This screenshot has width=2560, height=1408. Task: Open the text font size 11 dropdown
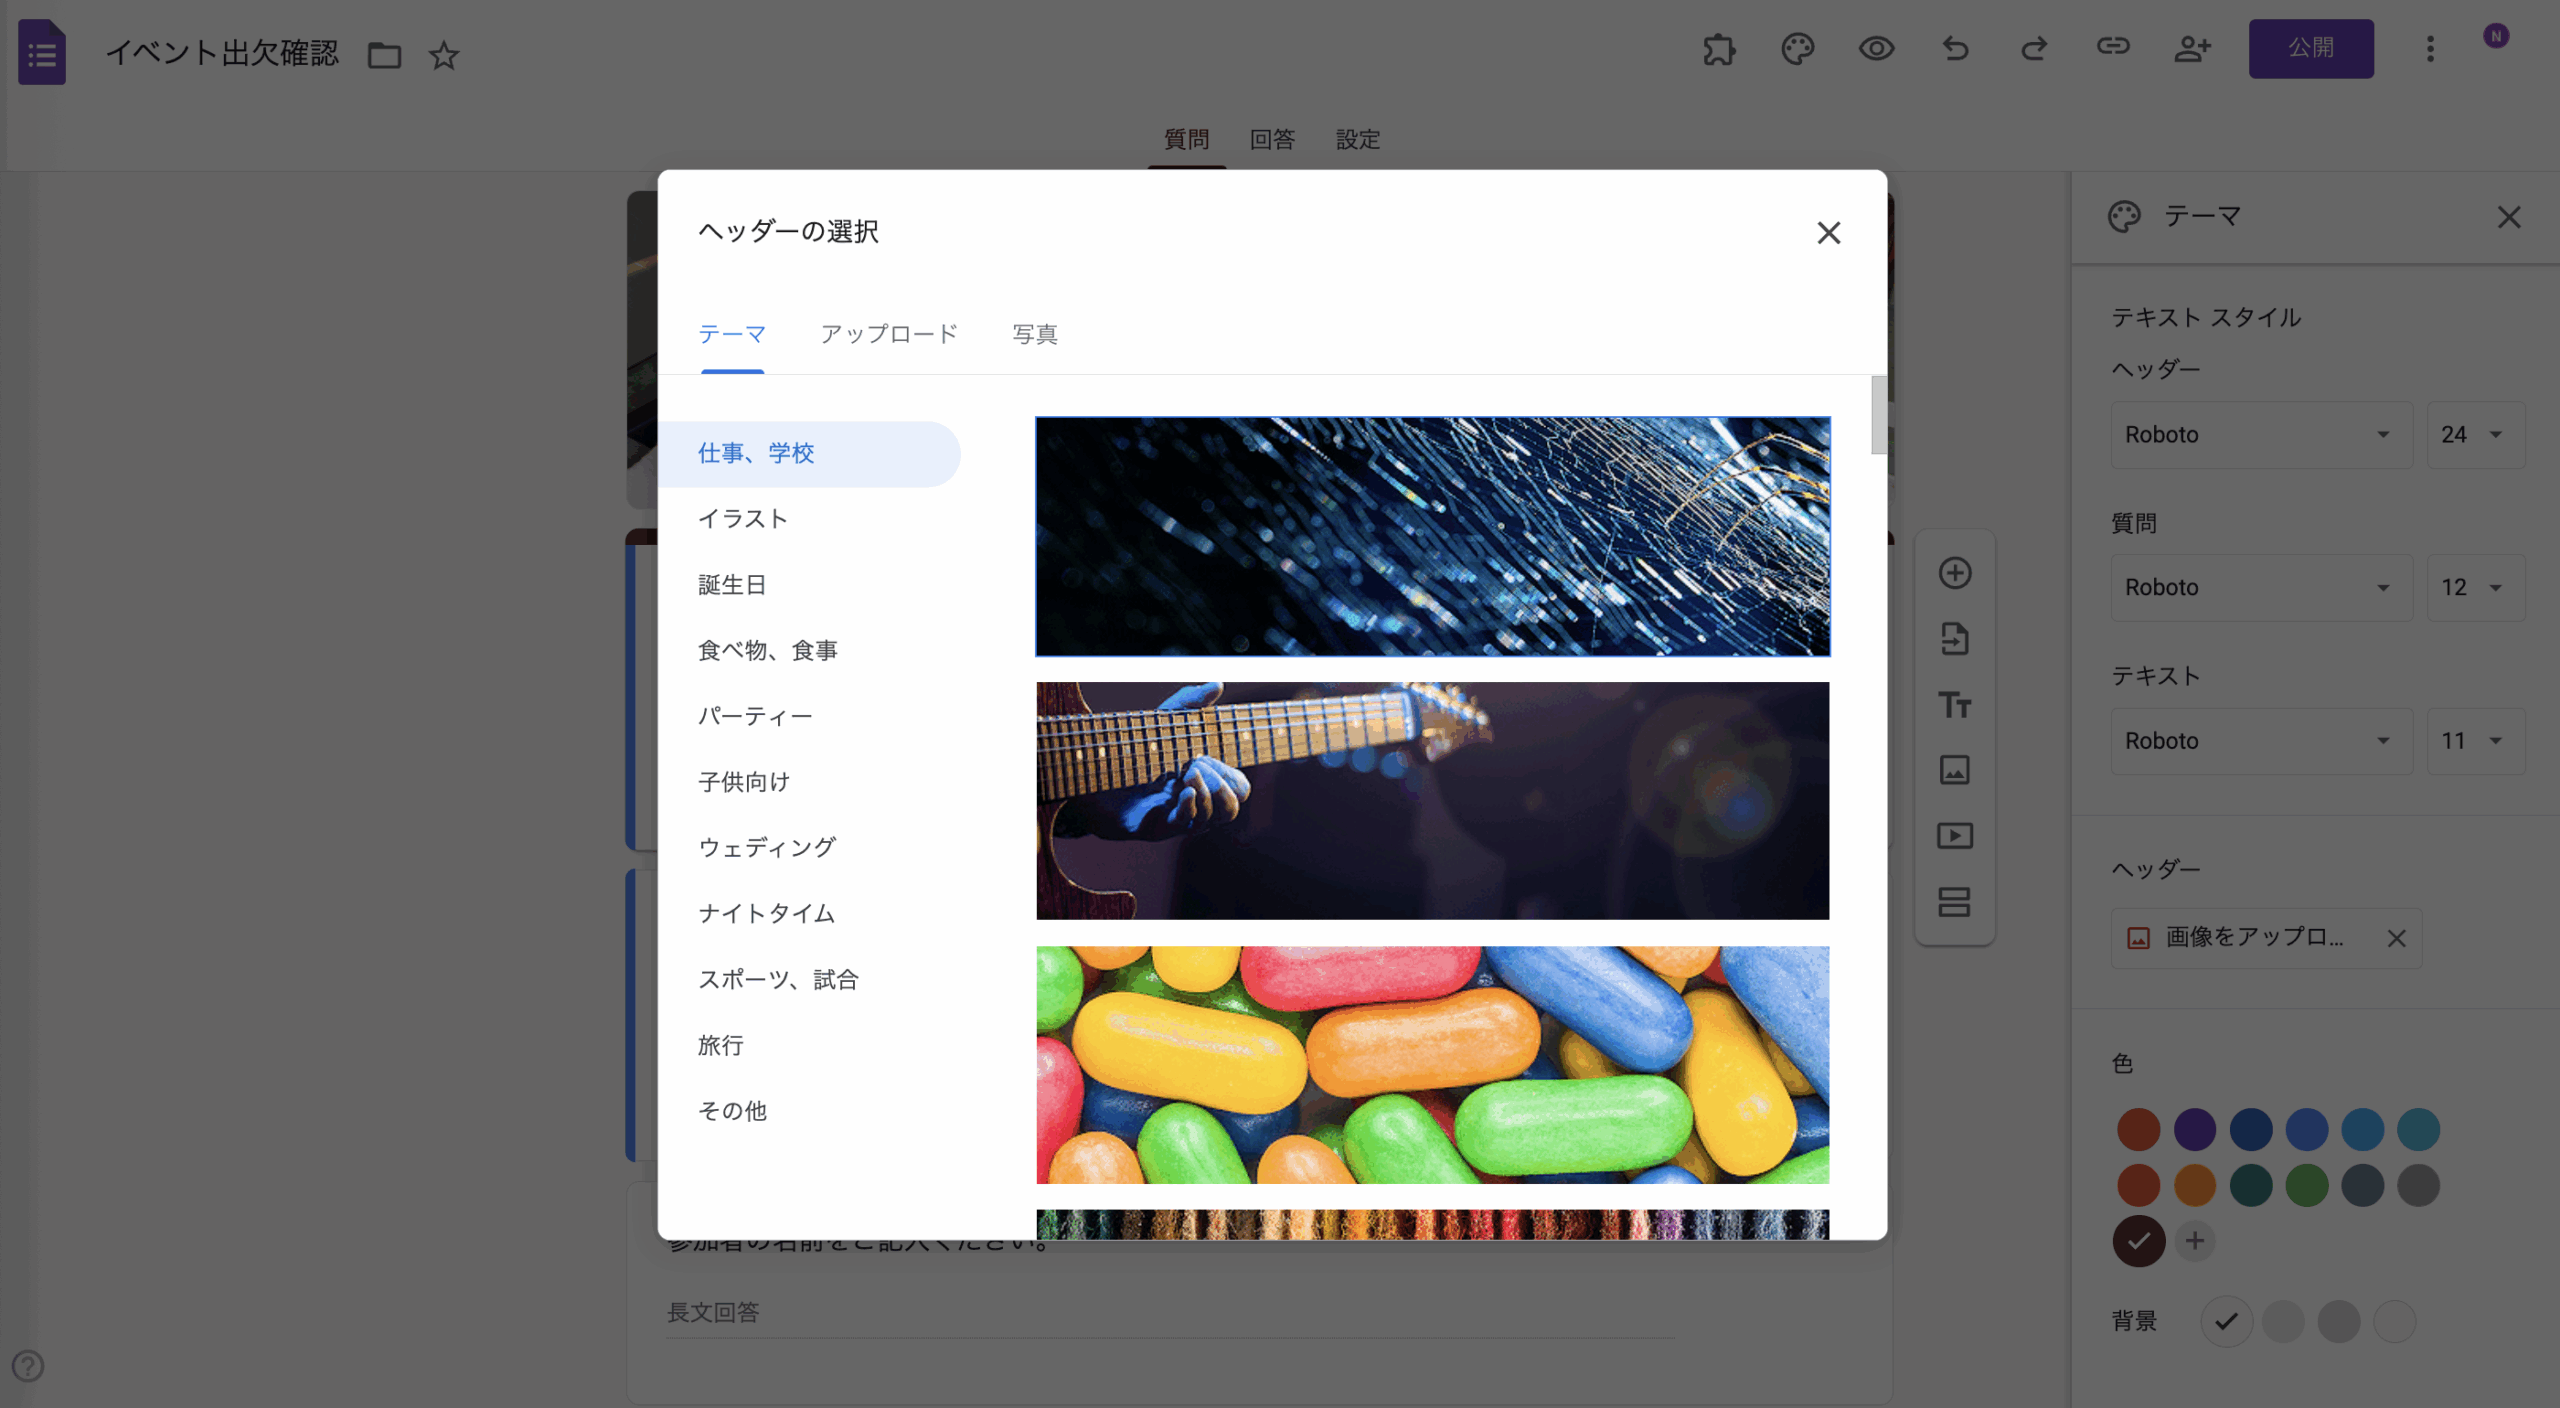click(2474, 741)
